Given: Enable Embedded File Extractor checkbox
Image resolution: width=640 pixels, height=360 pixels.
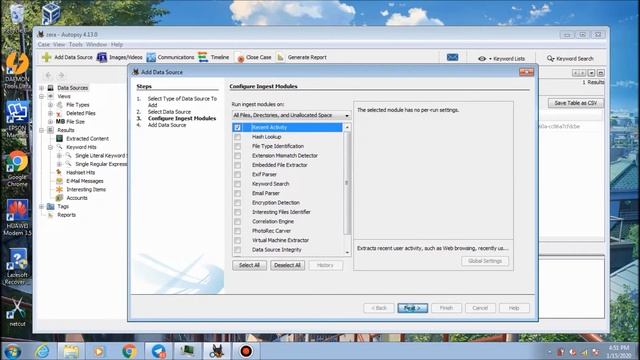Looking at the screenshot, I should [x=238, y=165].
